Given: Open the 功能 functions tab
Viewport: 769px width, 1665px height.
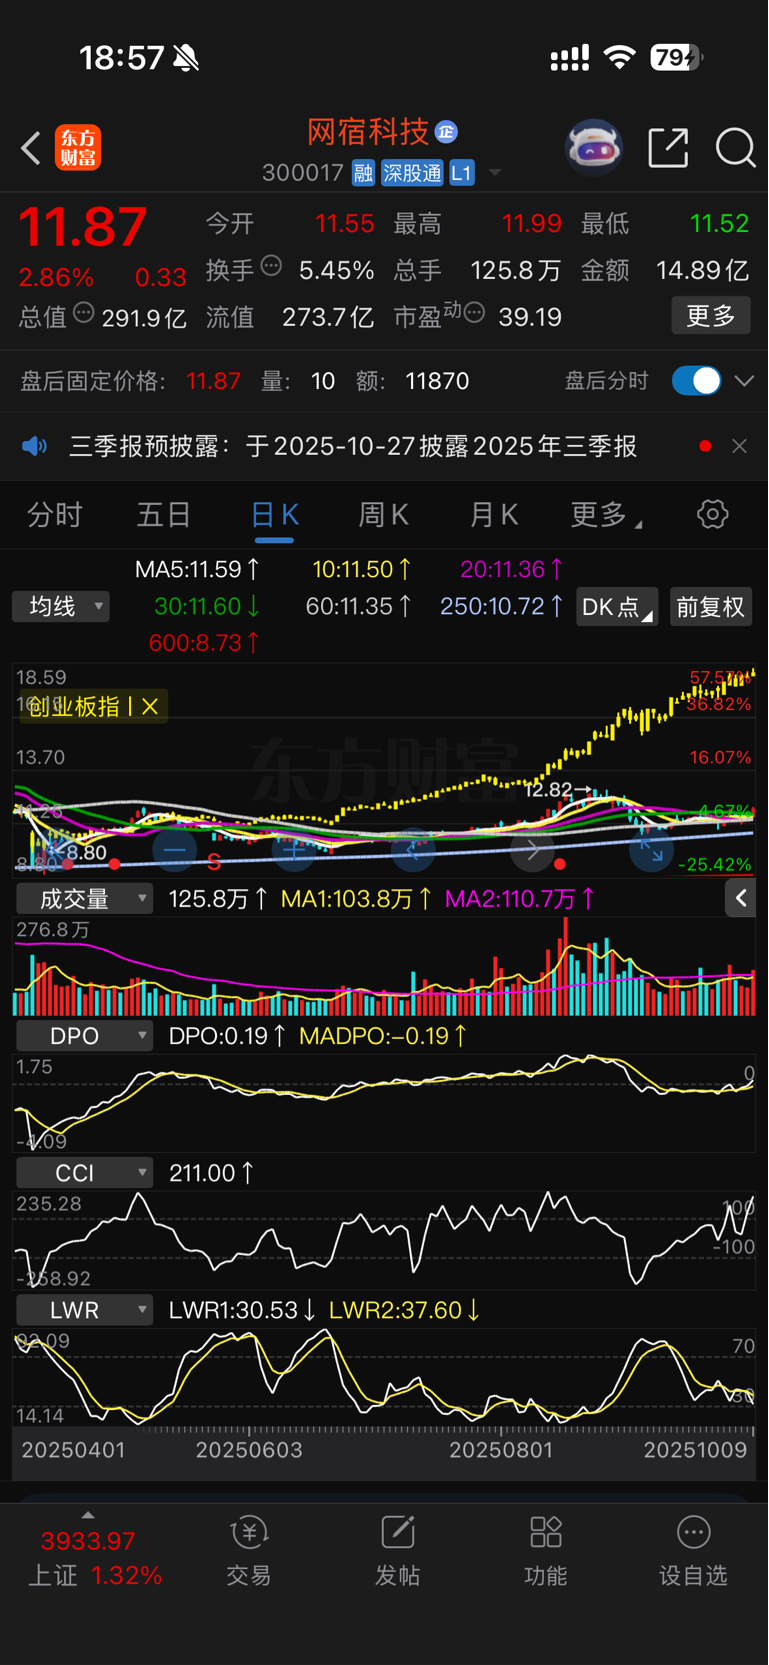Looking at the screenshot, I should (545, 1550).
